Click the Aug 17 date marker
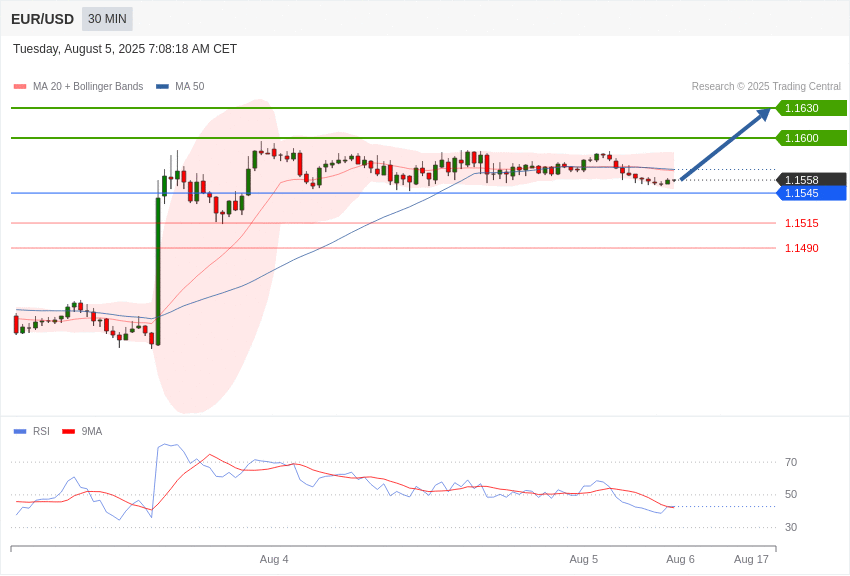Screen dimensions: 850x576 click(x=751, y=559)
